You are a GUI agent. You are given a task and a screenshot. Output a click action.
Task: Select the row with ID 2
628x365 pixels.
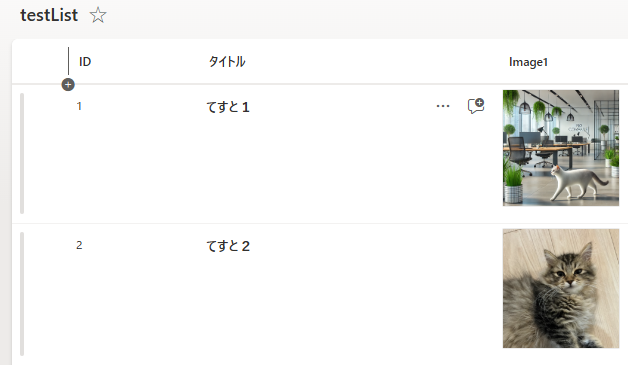(79, 245)
